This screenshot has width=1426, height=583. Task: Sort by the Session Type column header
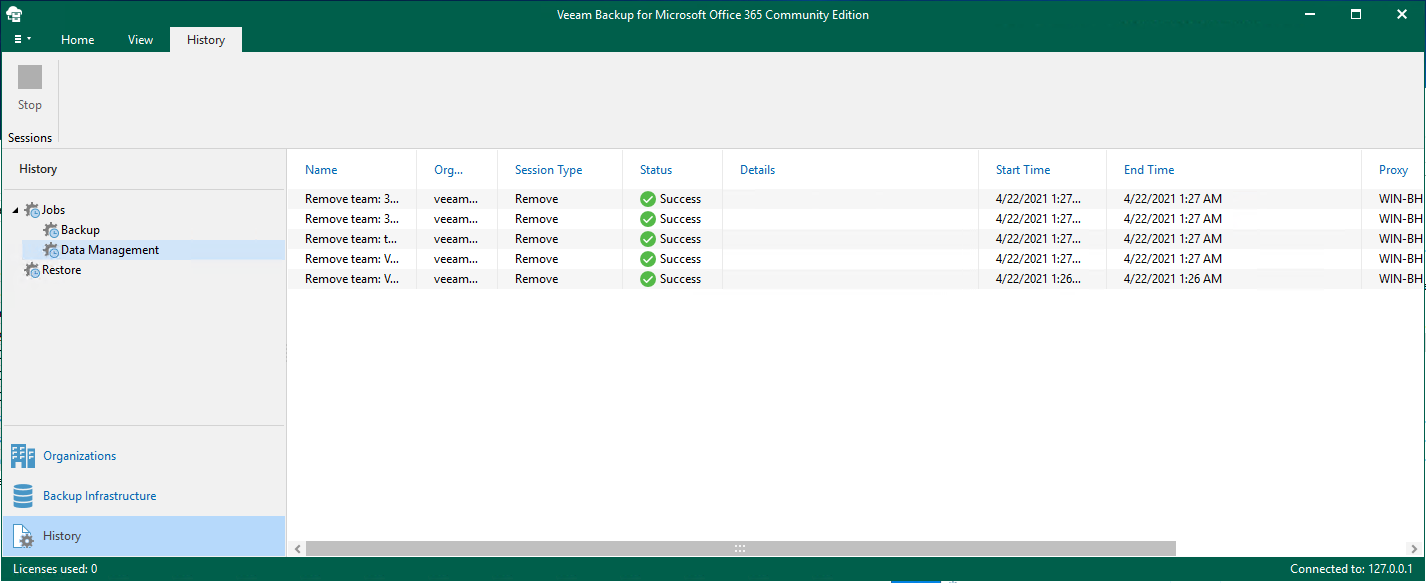[x=548, y=170]
